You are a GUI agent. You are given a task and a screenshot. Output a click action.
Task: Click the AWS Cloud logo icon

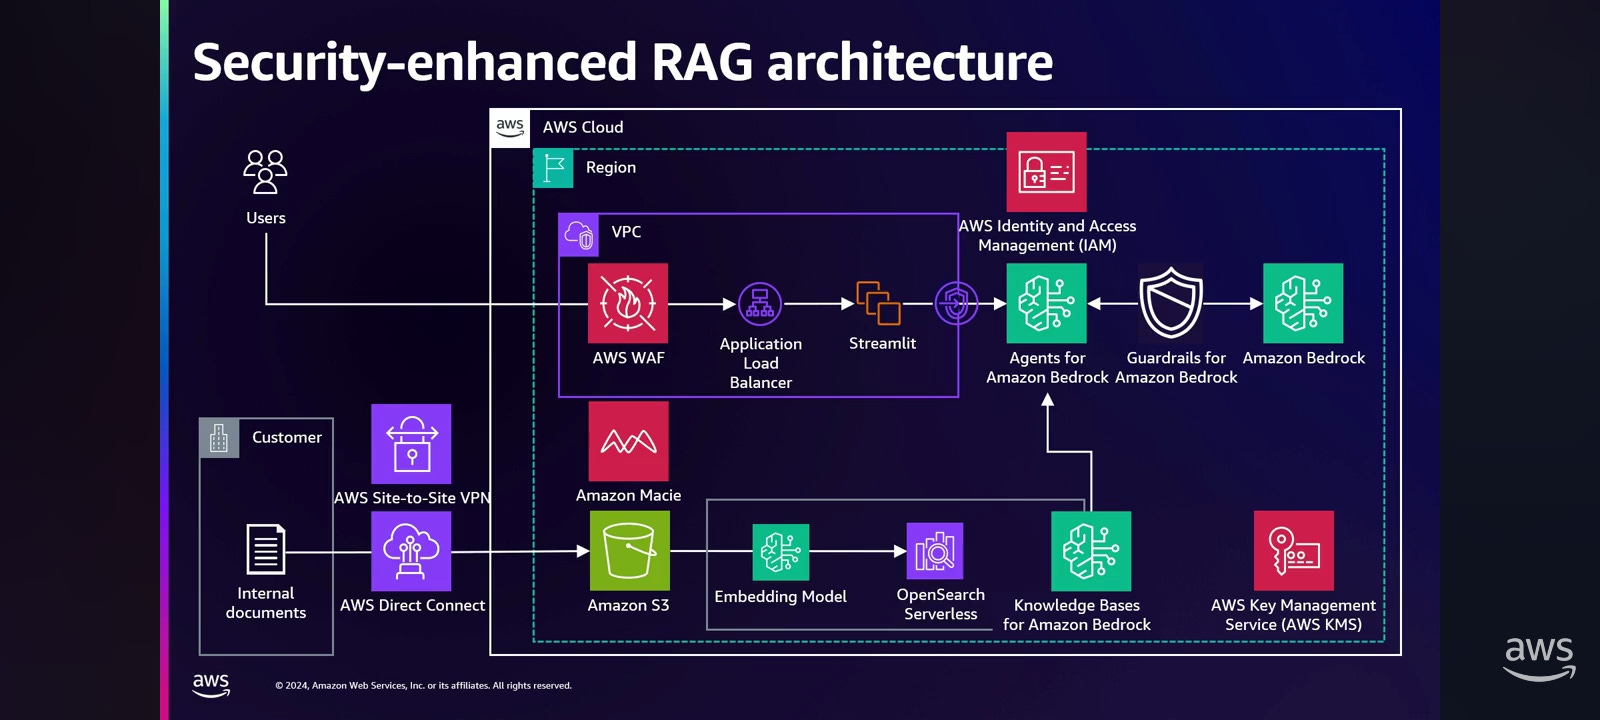click(x=510, y=128)
